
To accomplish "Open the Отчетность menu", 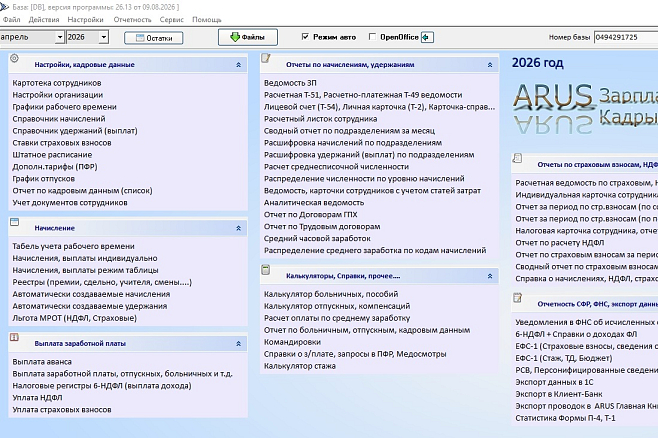I will pyautogui.click(x=132, y=20).
